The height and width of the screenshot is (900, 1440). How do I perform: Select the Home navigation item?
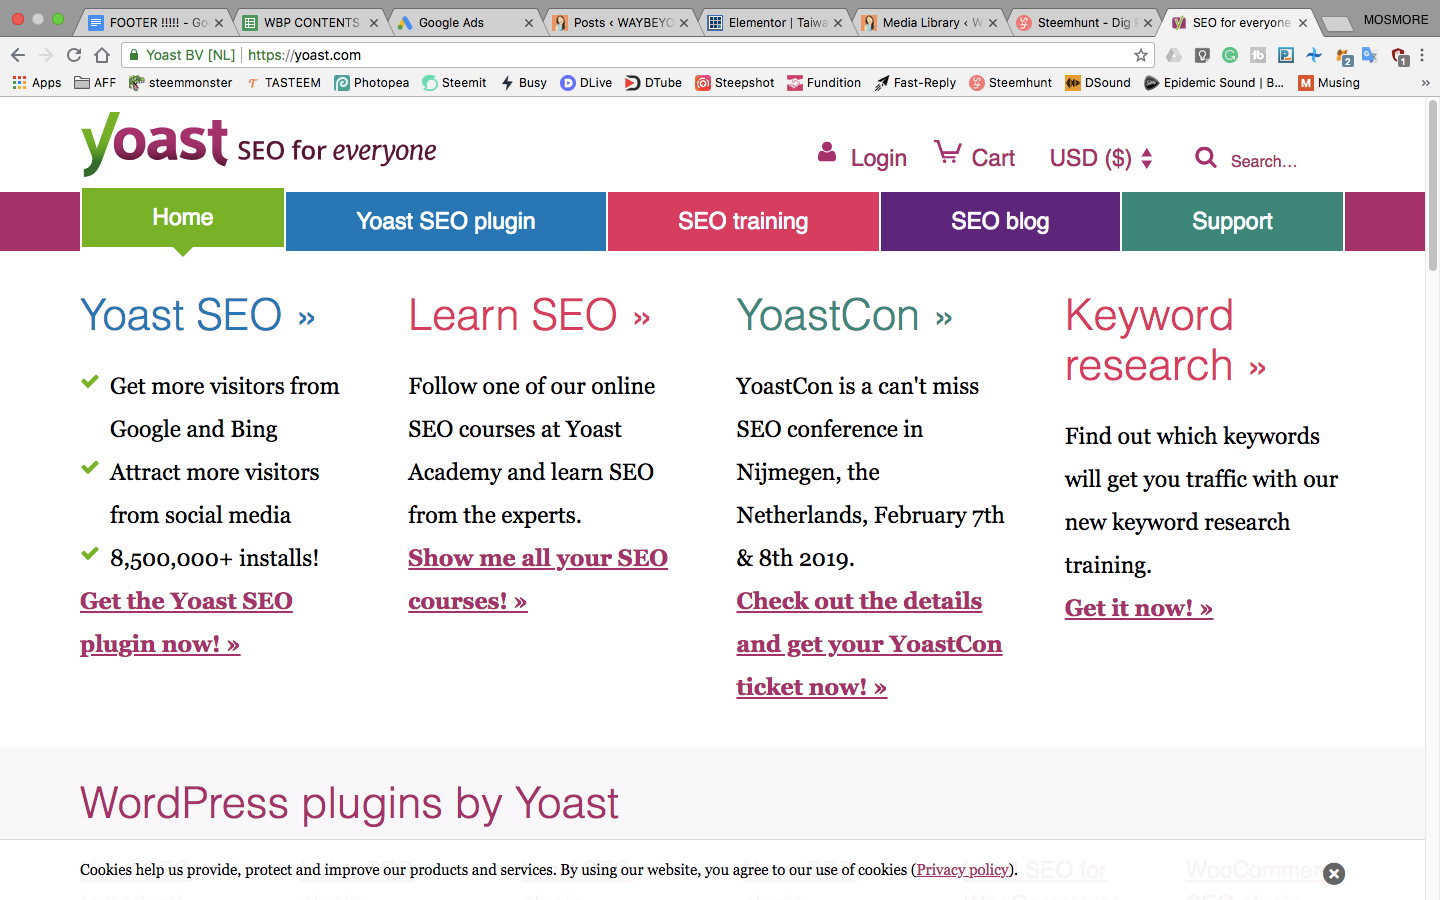coord(182,218)
